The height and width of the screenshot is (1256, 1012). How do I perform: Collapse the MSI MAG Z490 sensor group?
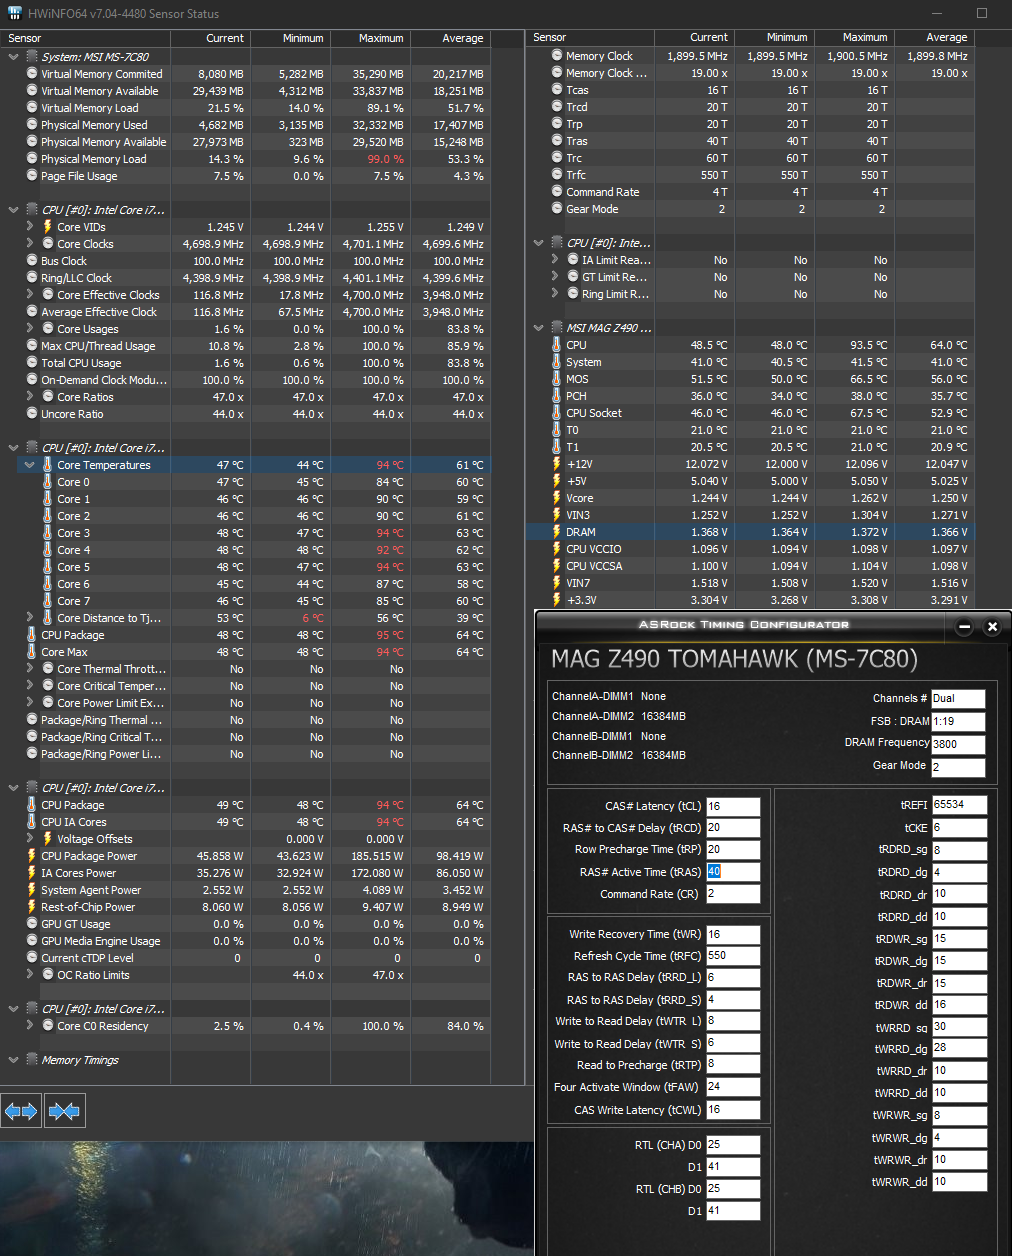click(539, 328)
